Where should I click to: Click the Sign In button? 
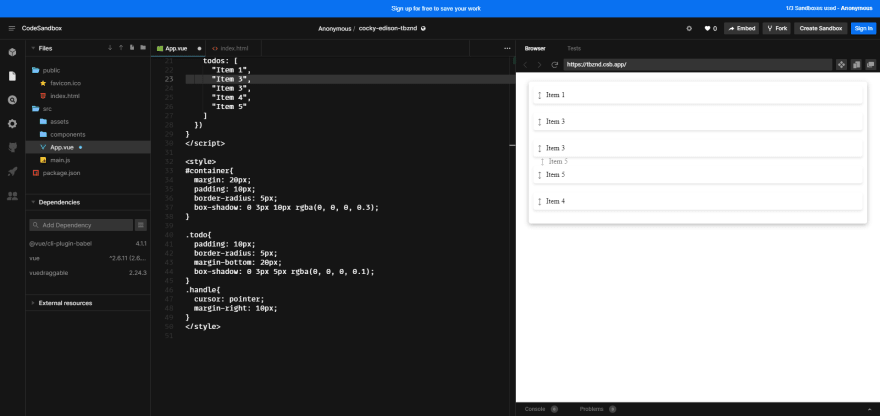coord(863,28)
